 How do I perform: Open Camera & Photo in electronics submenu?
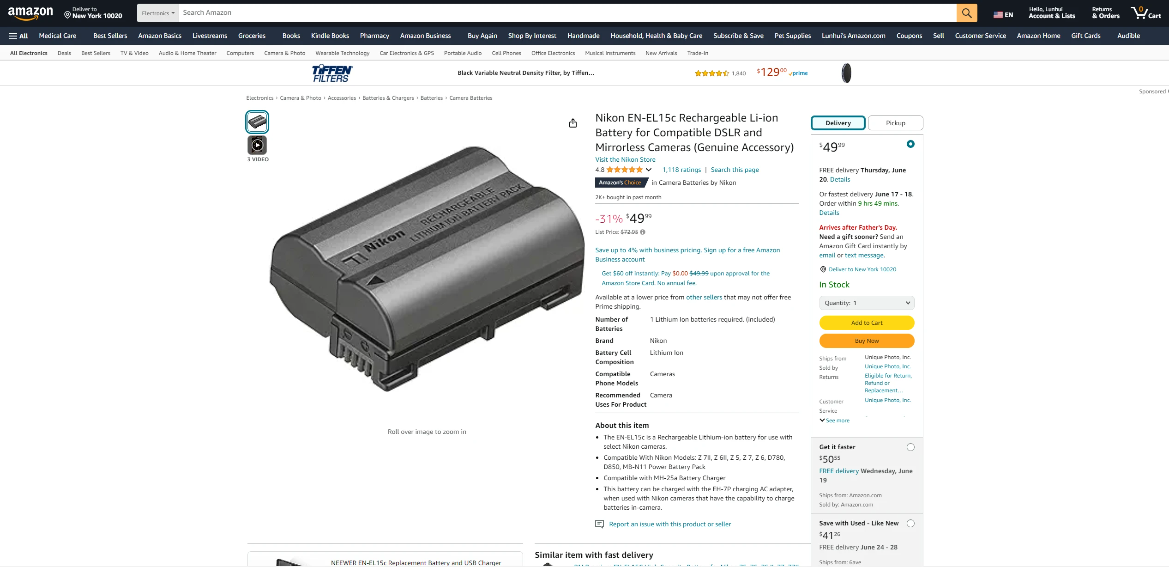click(x=285, y=53)
